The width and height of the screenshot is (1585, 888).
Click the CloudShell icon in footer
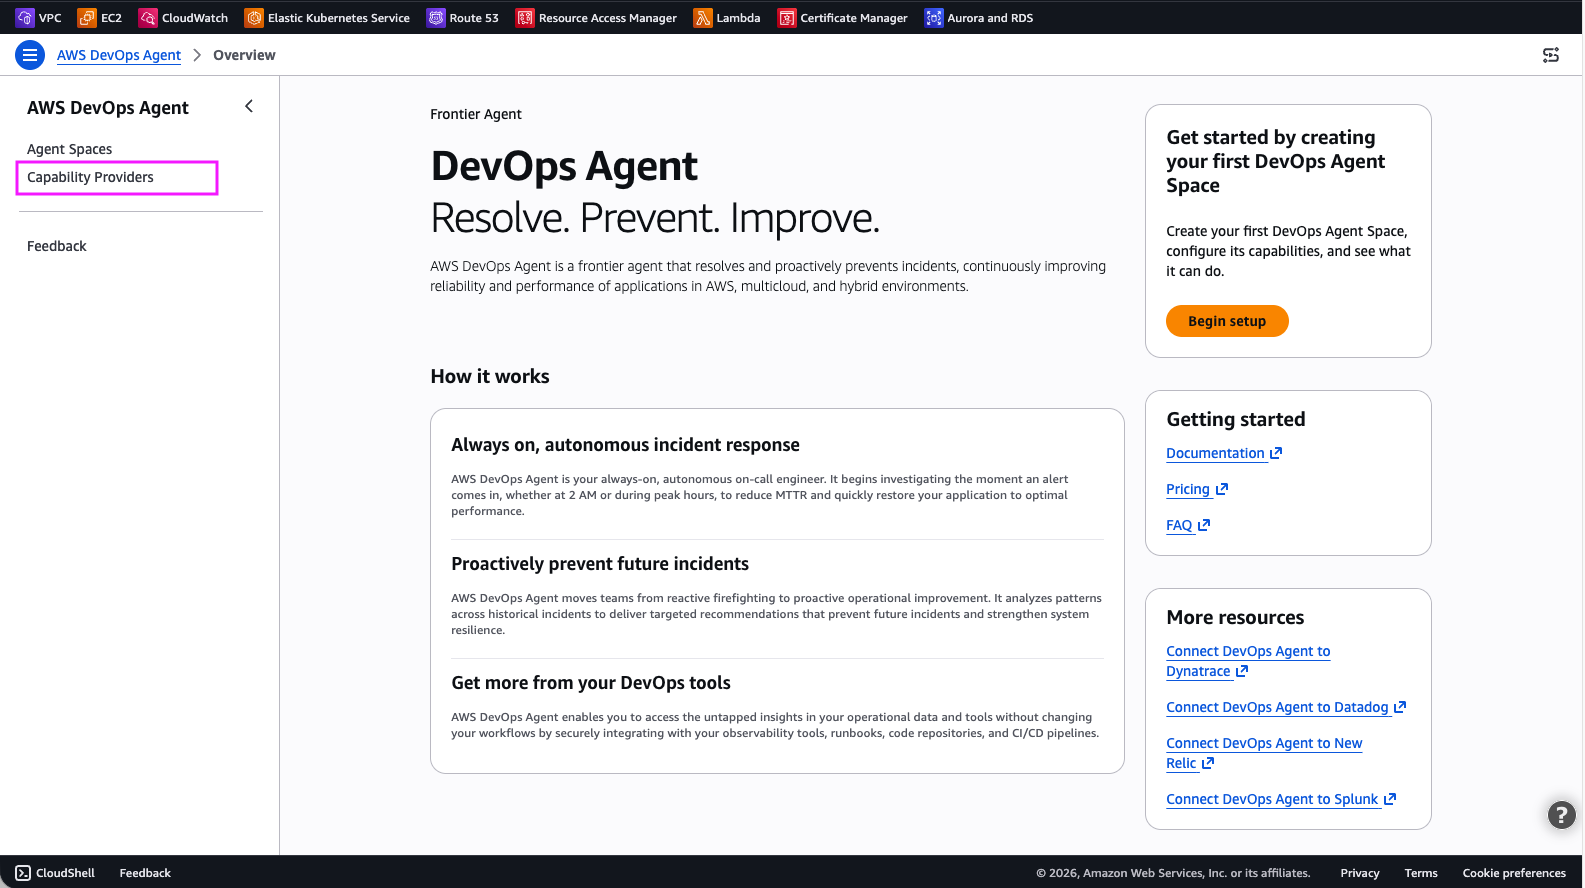pos(23,873)
